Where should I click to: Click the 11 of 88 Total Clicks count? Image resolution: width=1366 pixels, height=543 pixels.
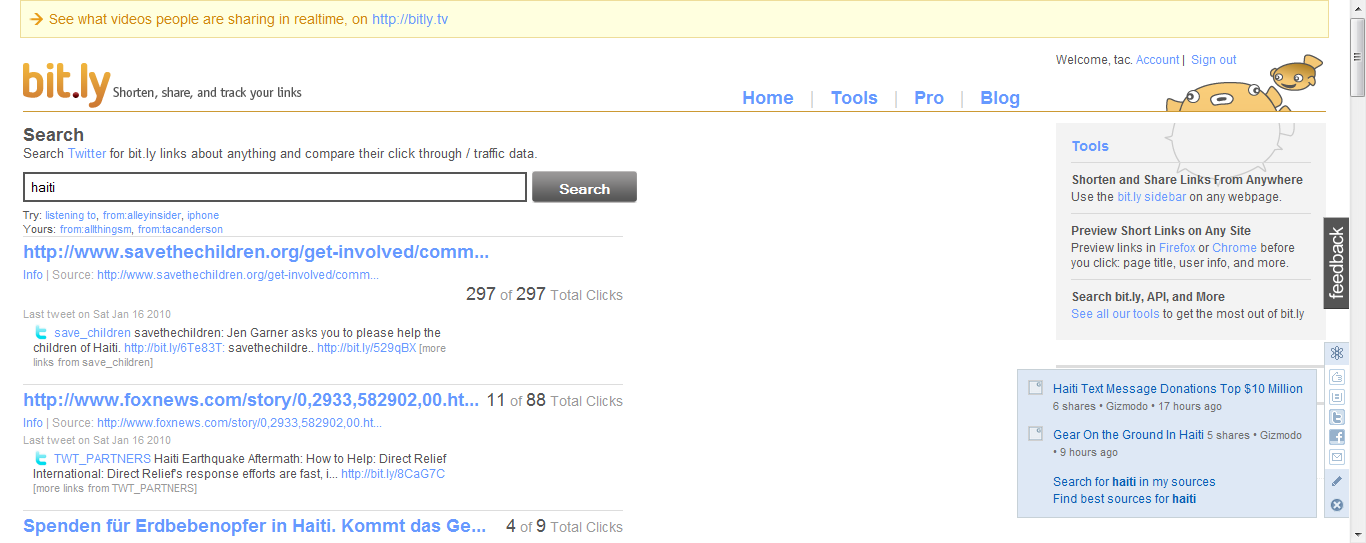pos(555,400)
